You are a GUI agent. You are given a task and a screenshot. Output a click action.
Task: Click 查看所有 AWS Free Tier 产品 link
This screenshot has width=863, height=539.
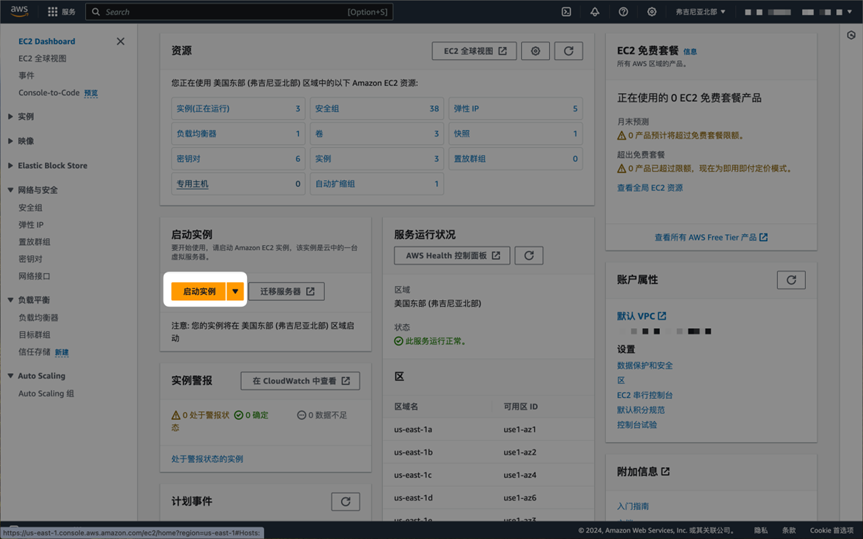pos(711,237)
